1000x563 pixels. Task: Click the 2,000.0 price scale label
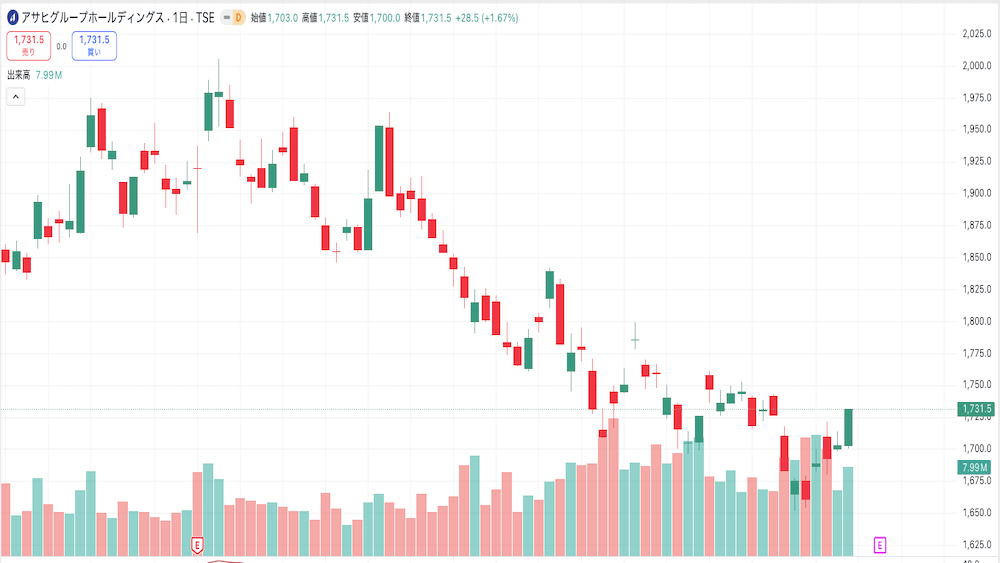(x=974, y=66)
